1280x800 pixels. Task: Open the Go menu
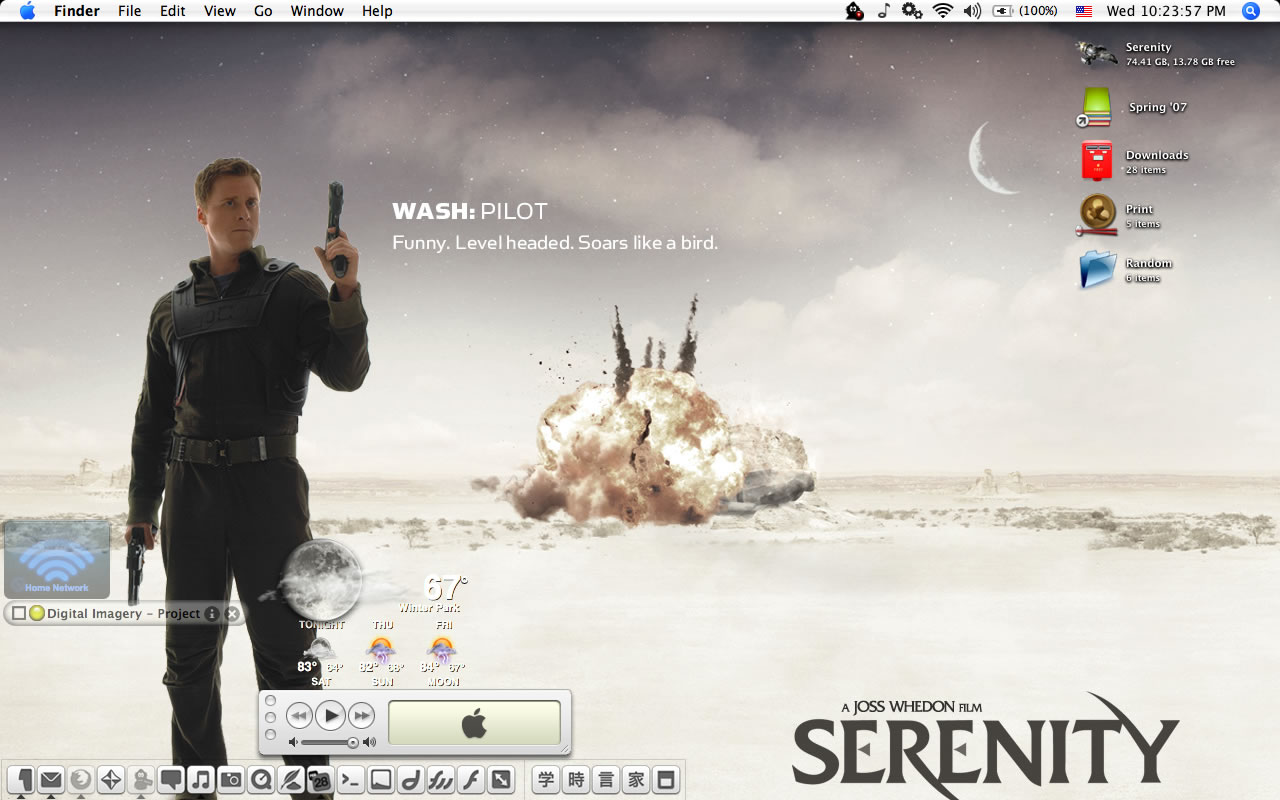(x=263, y=11)
